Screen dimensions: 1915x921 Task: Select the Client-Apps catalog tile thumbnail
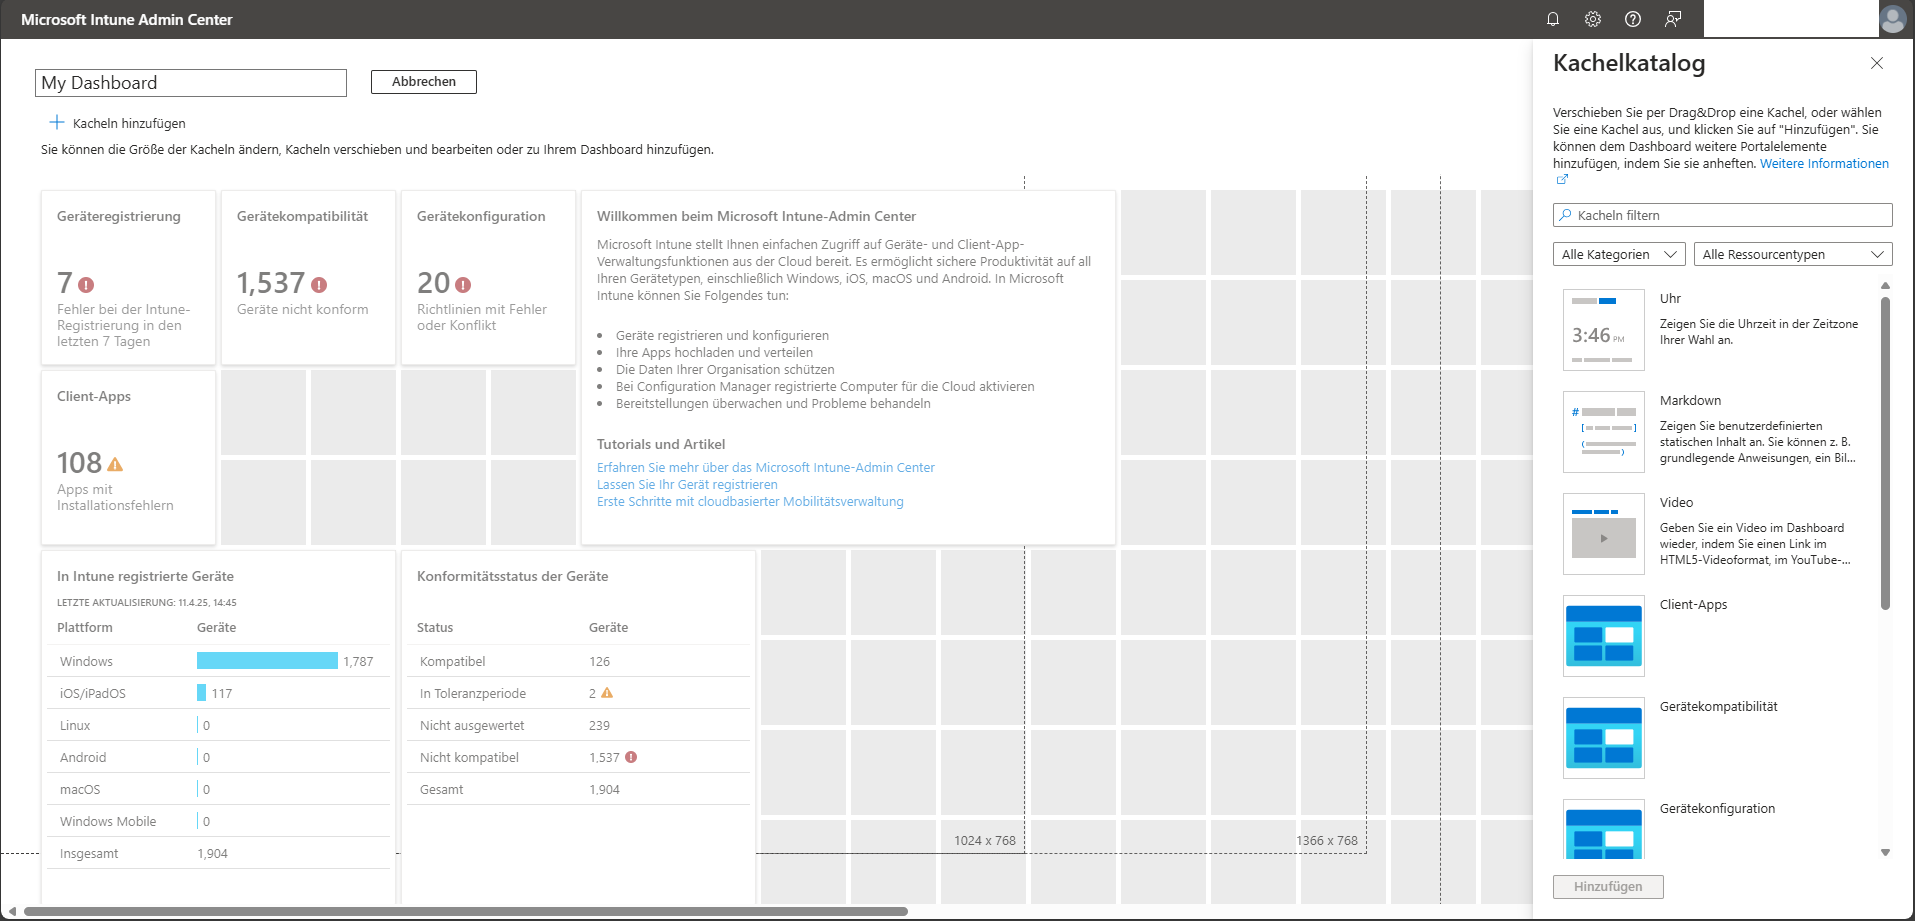1604,636
